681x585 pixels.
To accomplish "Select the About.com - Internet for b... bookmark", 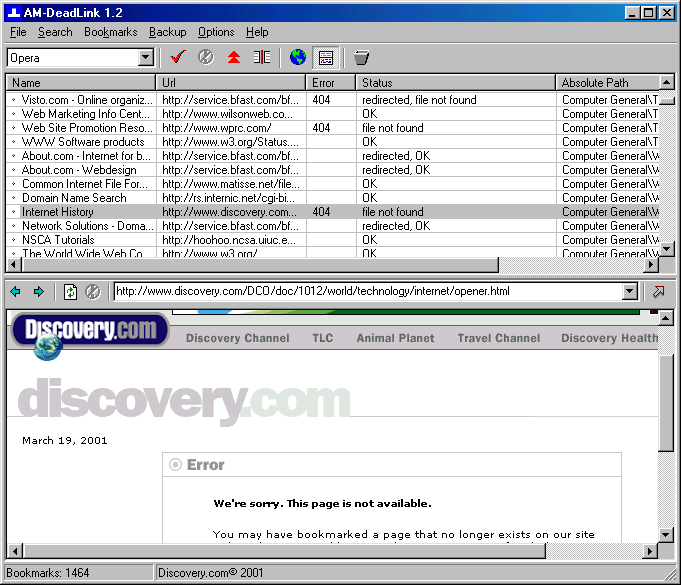I will (x=332, y=156).
